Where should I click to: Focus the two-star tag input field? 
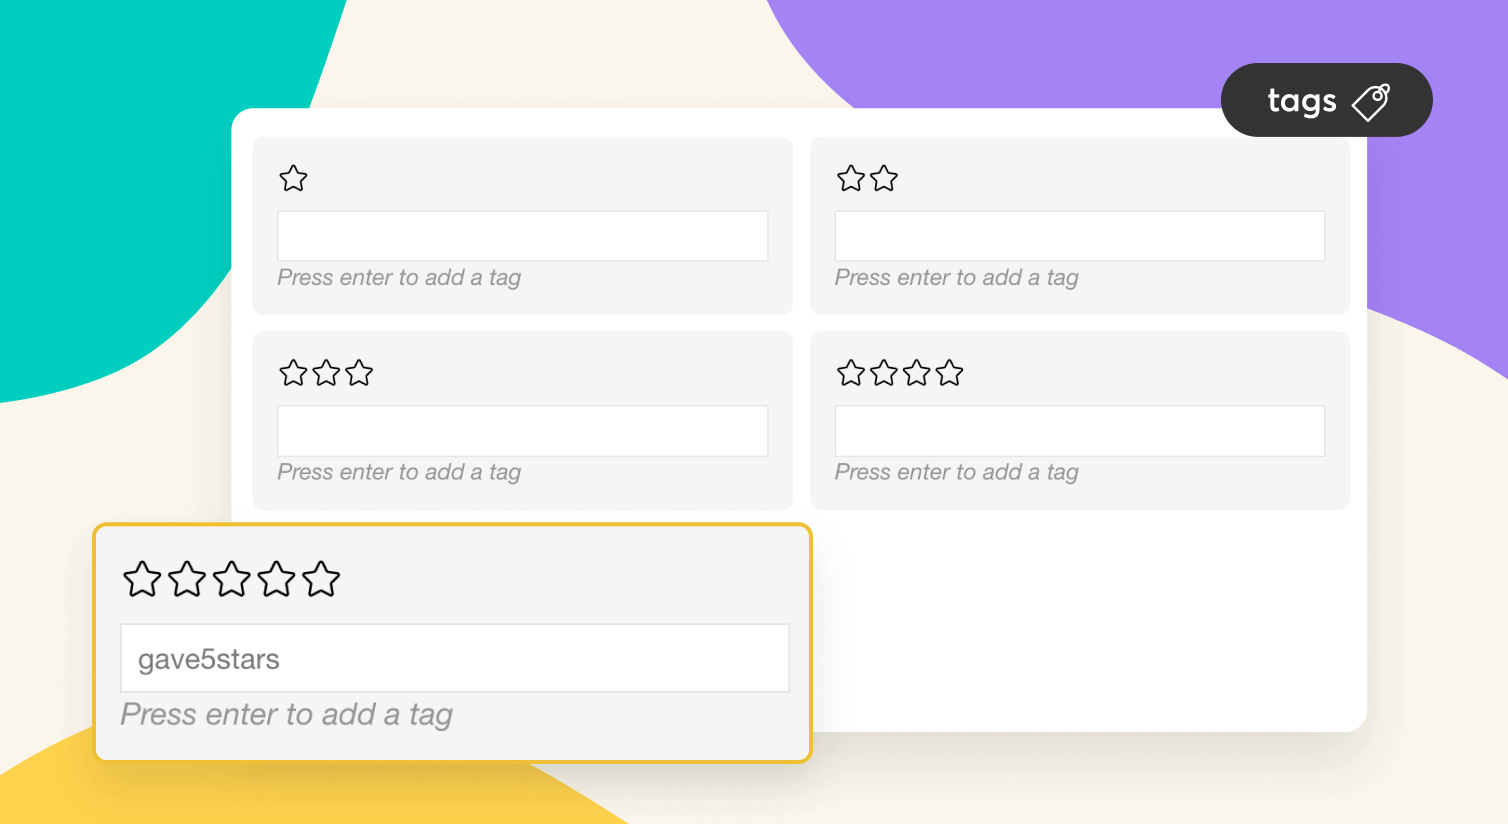click(1079, 236)
